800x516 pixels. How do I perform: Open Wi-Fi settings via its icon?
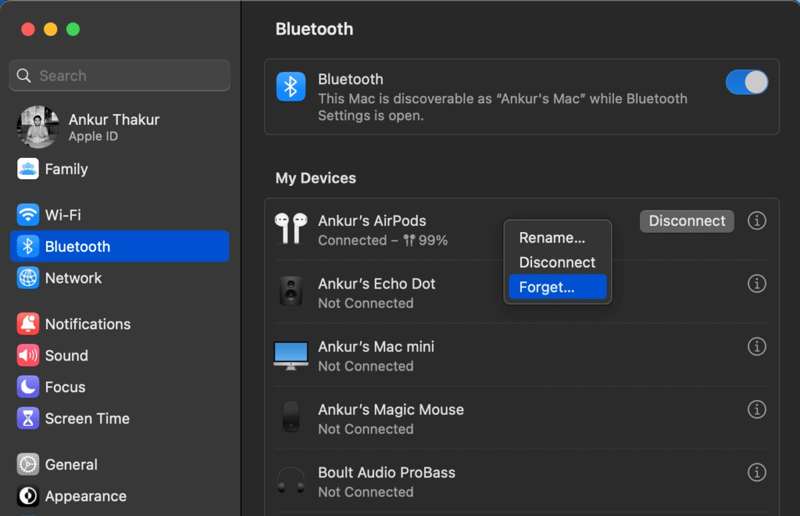tap(28, 214)
